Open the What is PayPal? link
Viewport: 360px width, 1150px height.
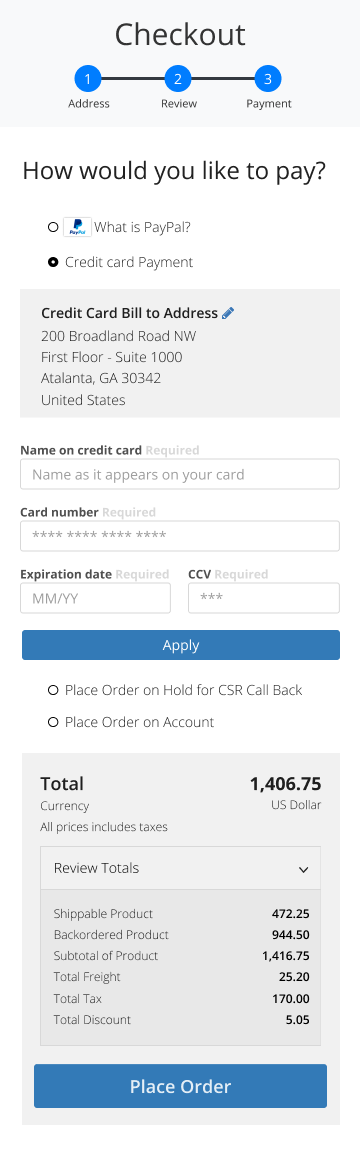point(142,227)
